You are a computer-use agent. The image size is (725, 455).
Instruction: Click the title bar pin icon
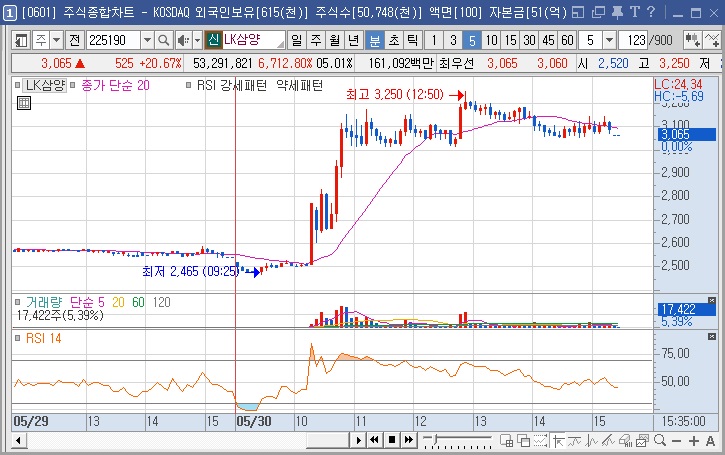[x=617, y=12]
